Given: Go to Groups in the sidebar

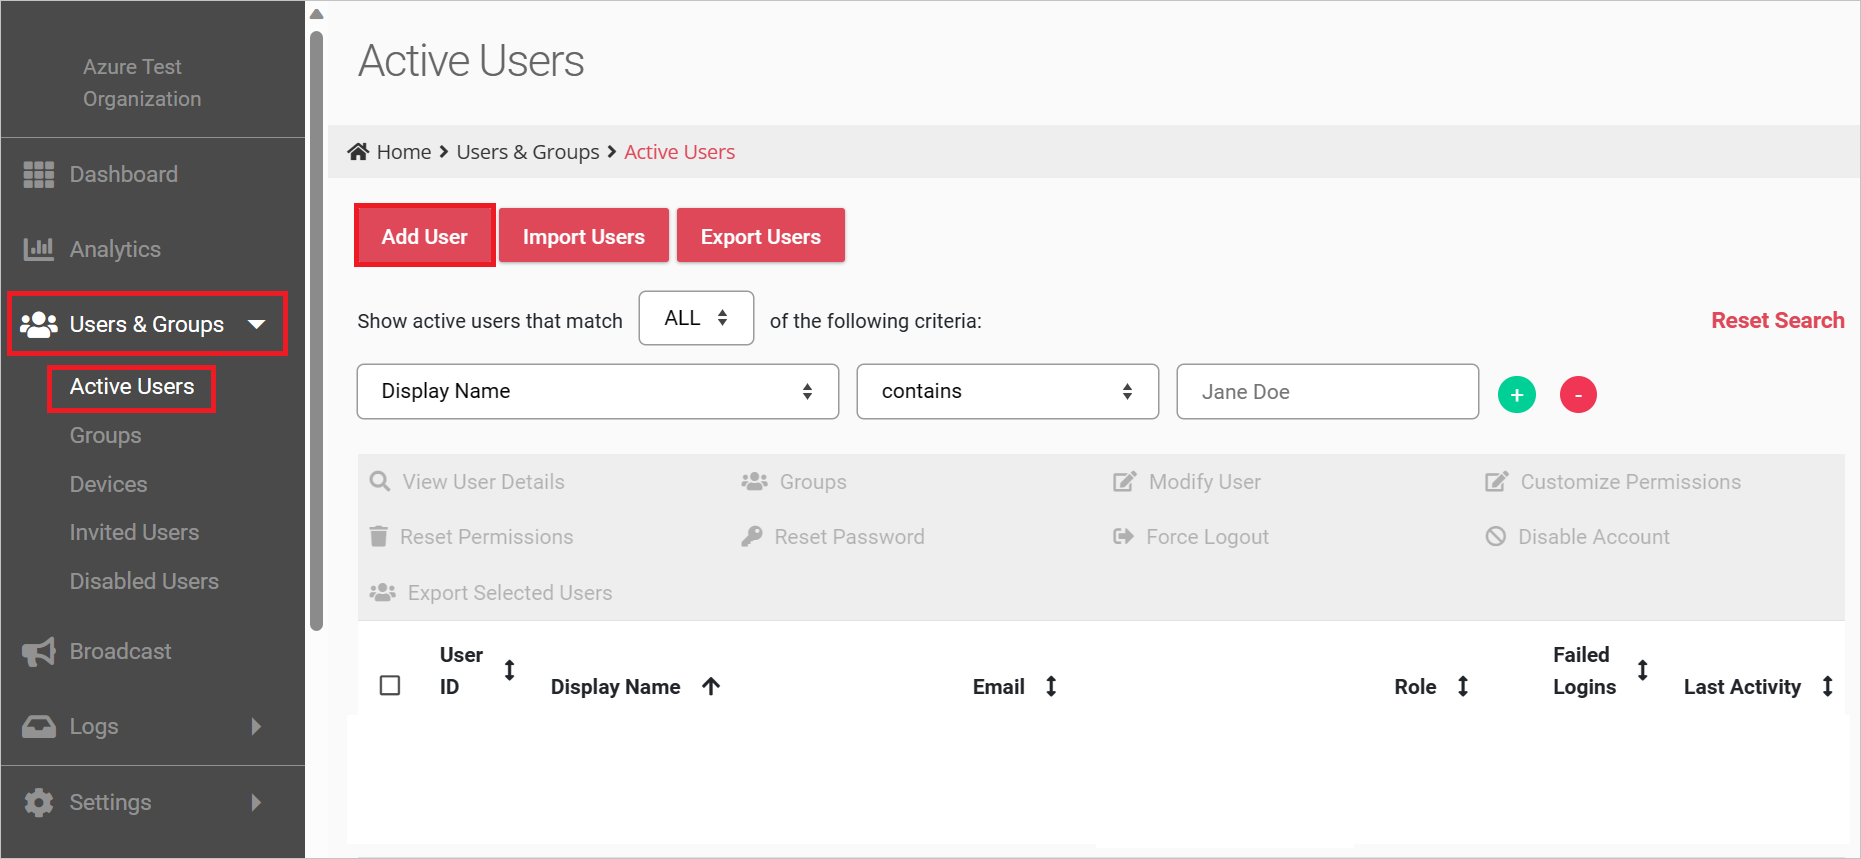Looking at the screenshot, I should (x=105, y=436).
